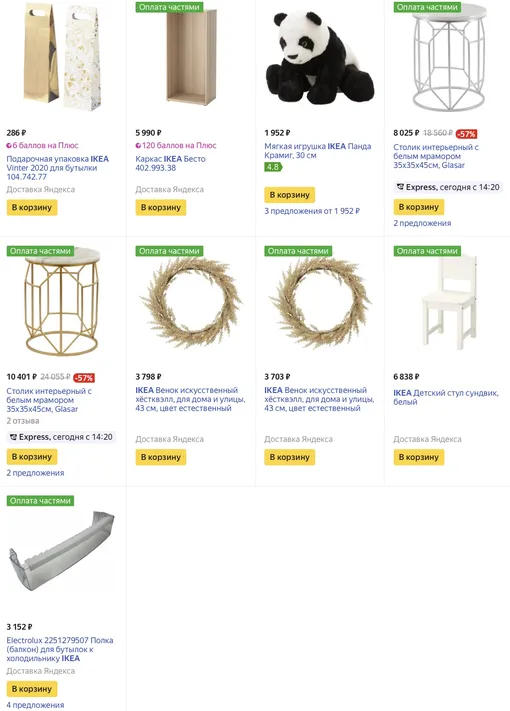Click the -57% discount badge at 8 025 ₽
This screenshot has height=711, width=510.
point(466,134)
